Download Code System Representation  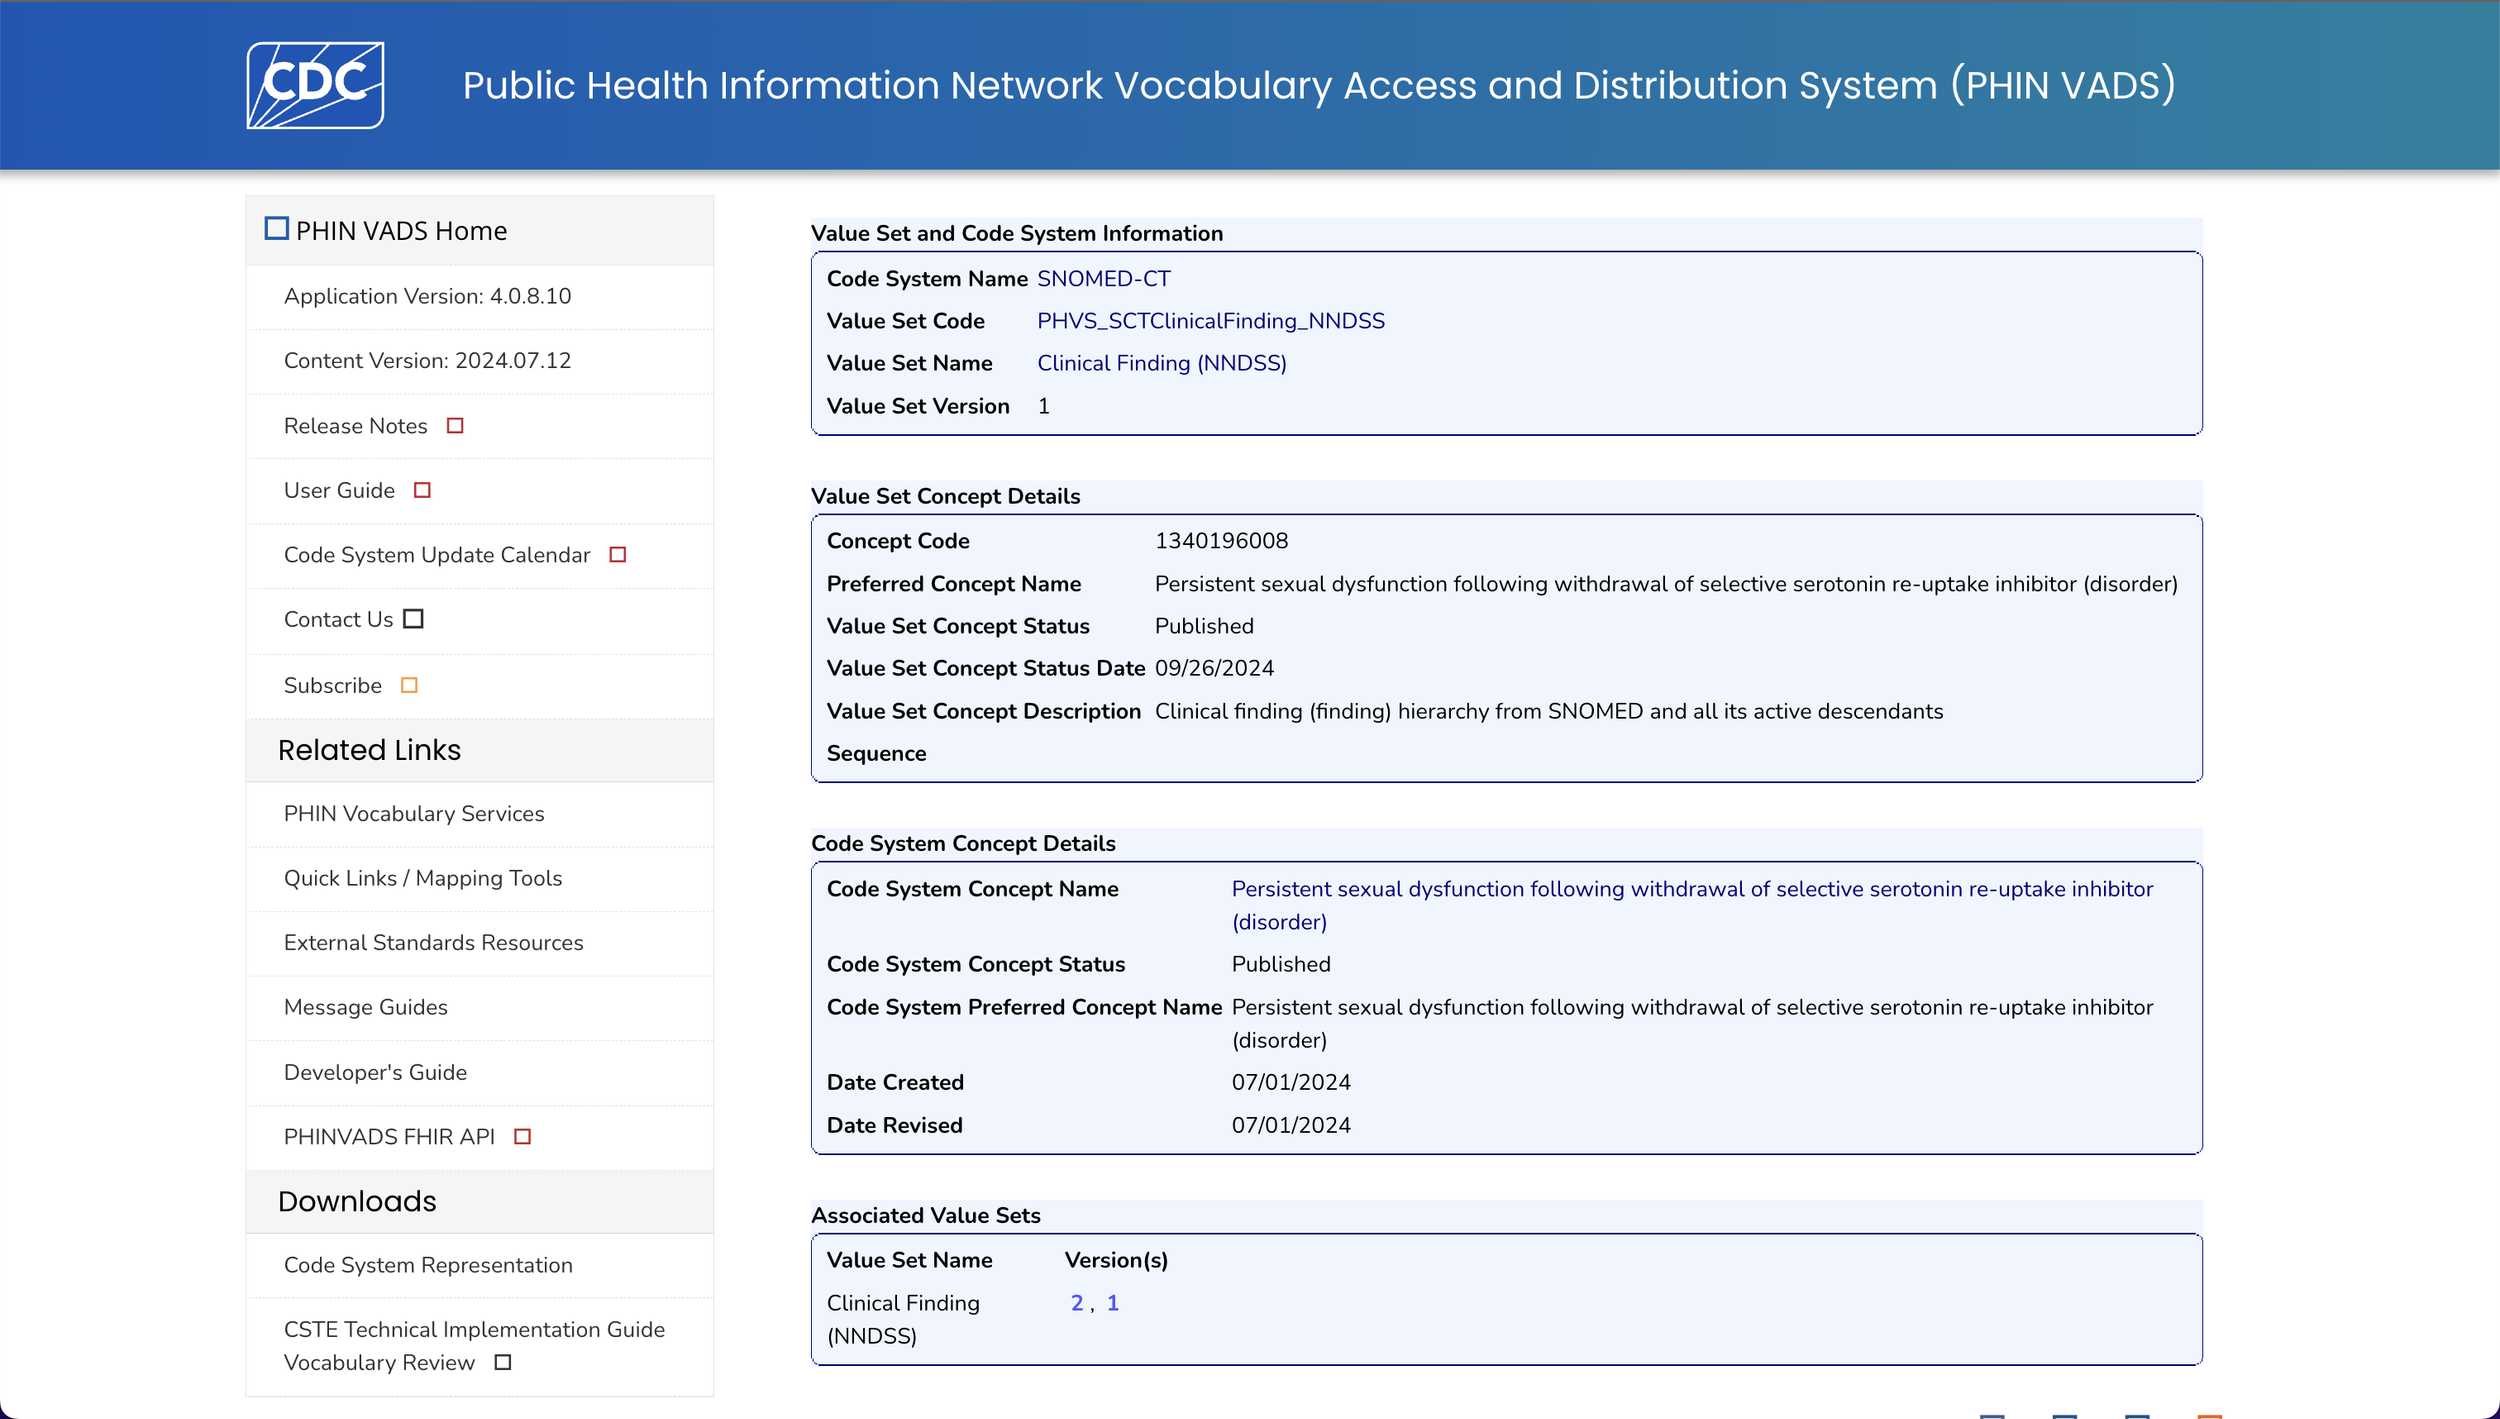(428, 1265)
